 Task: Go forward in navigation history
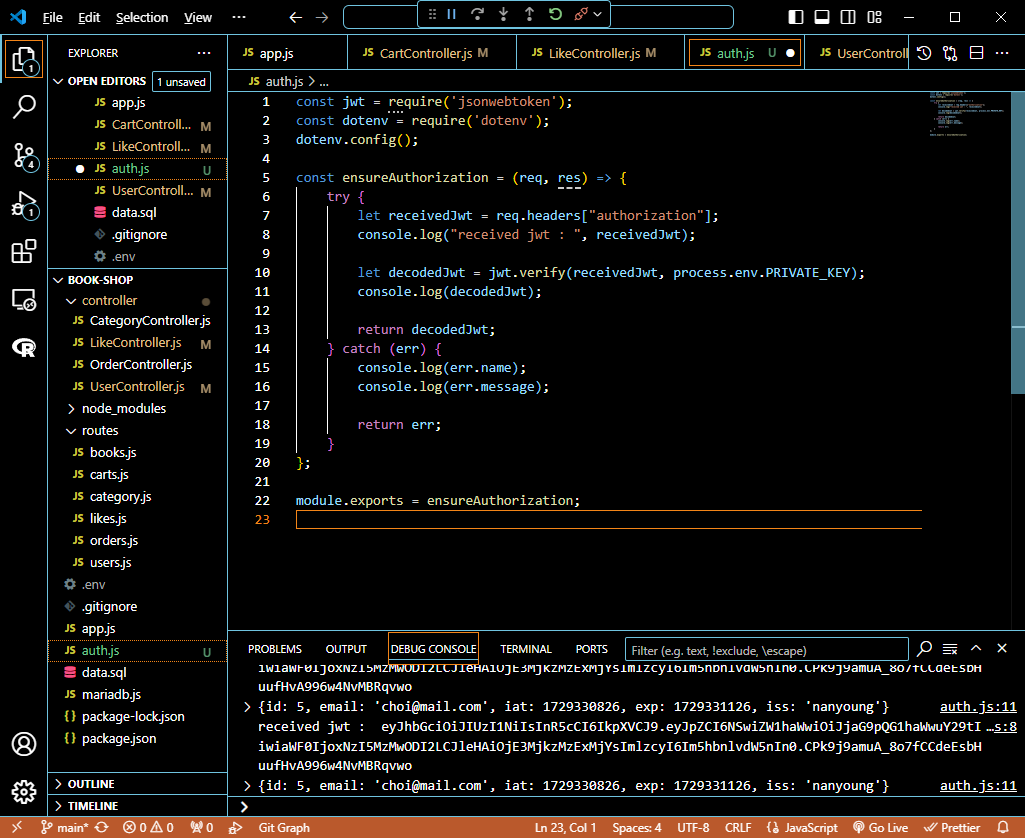[322, 18]
